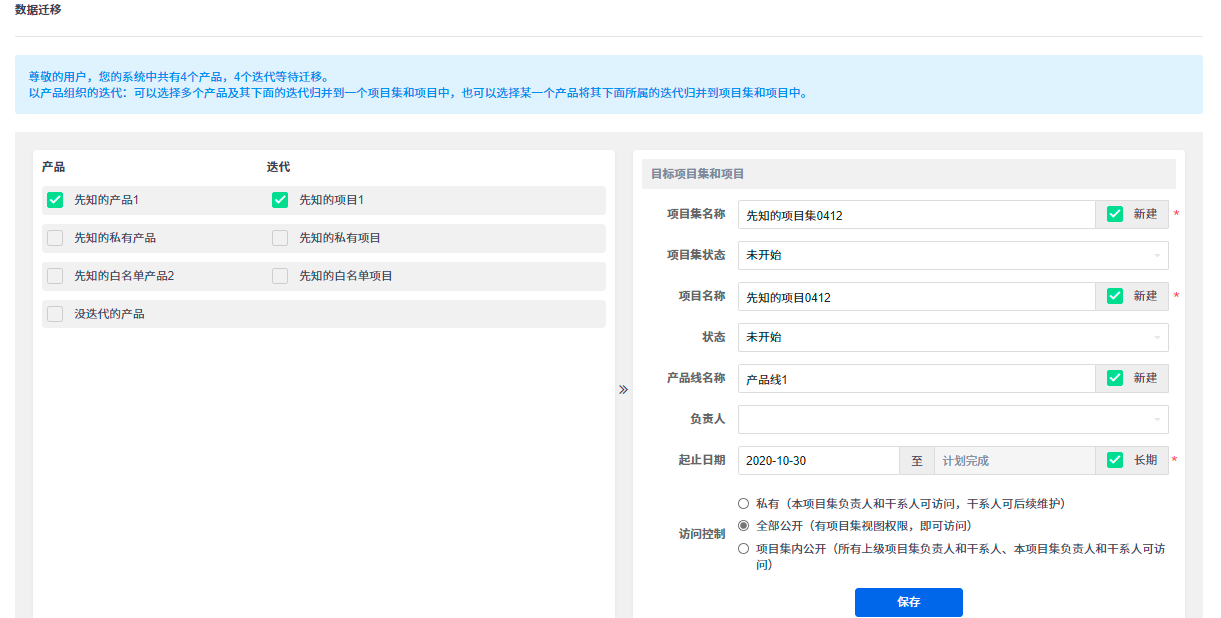Toggle 新建 checkbox beside 项目集名称
The width and height of the screenshot is (1221, 618).
(x=1115, y=214)
